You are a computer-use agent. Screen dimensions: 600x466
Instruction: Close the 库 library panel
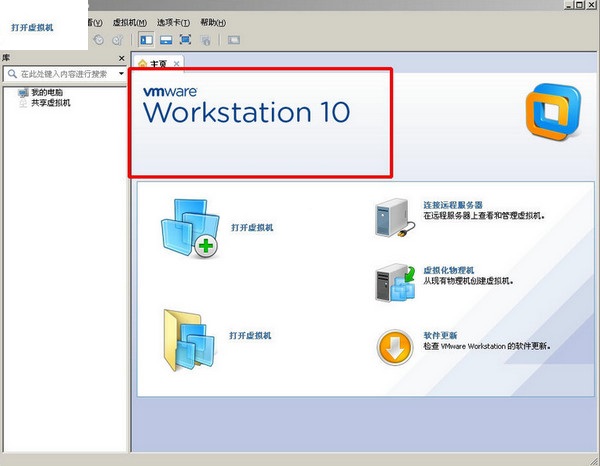coord(122,58)
